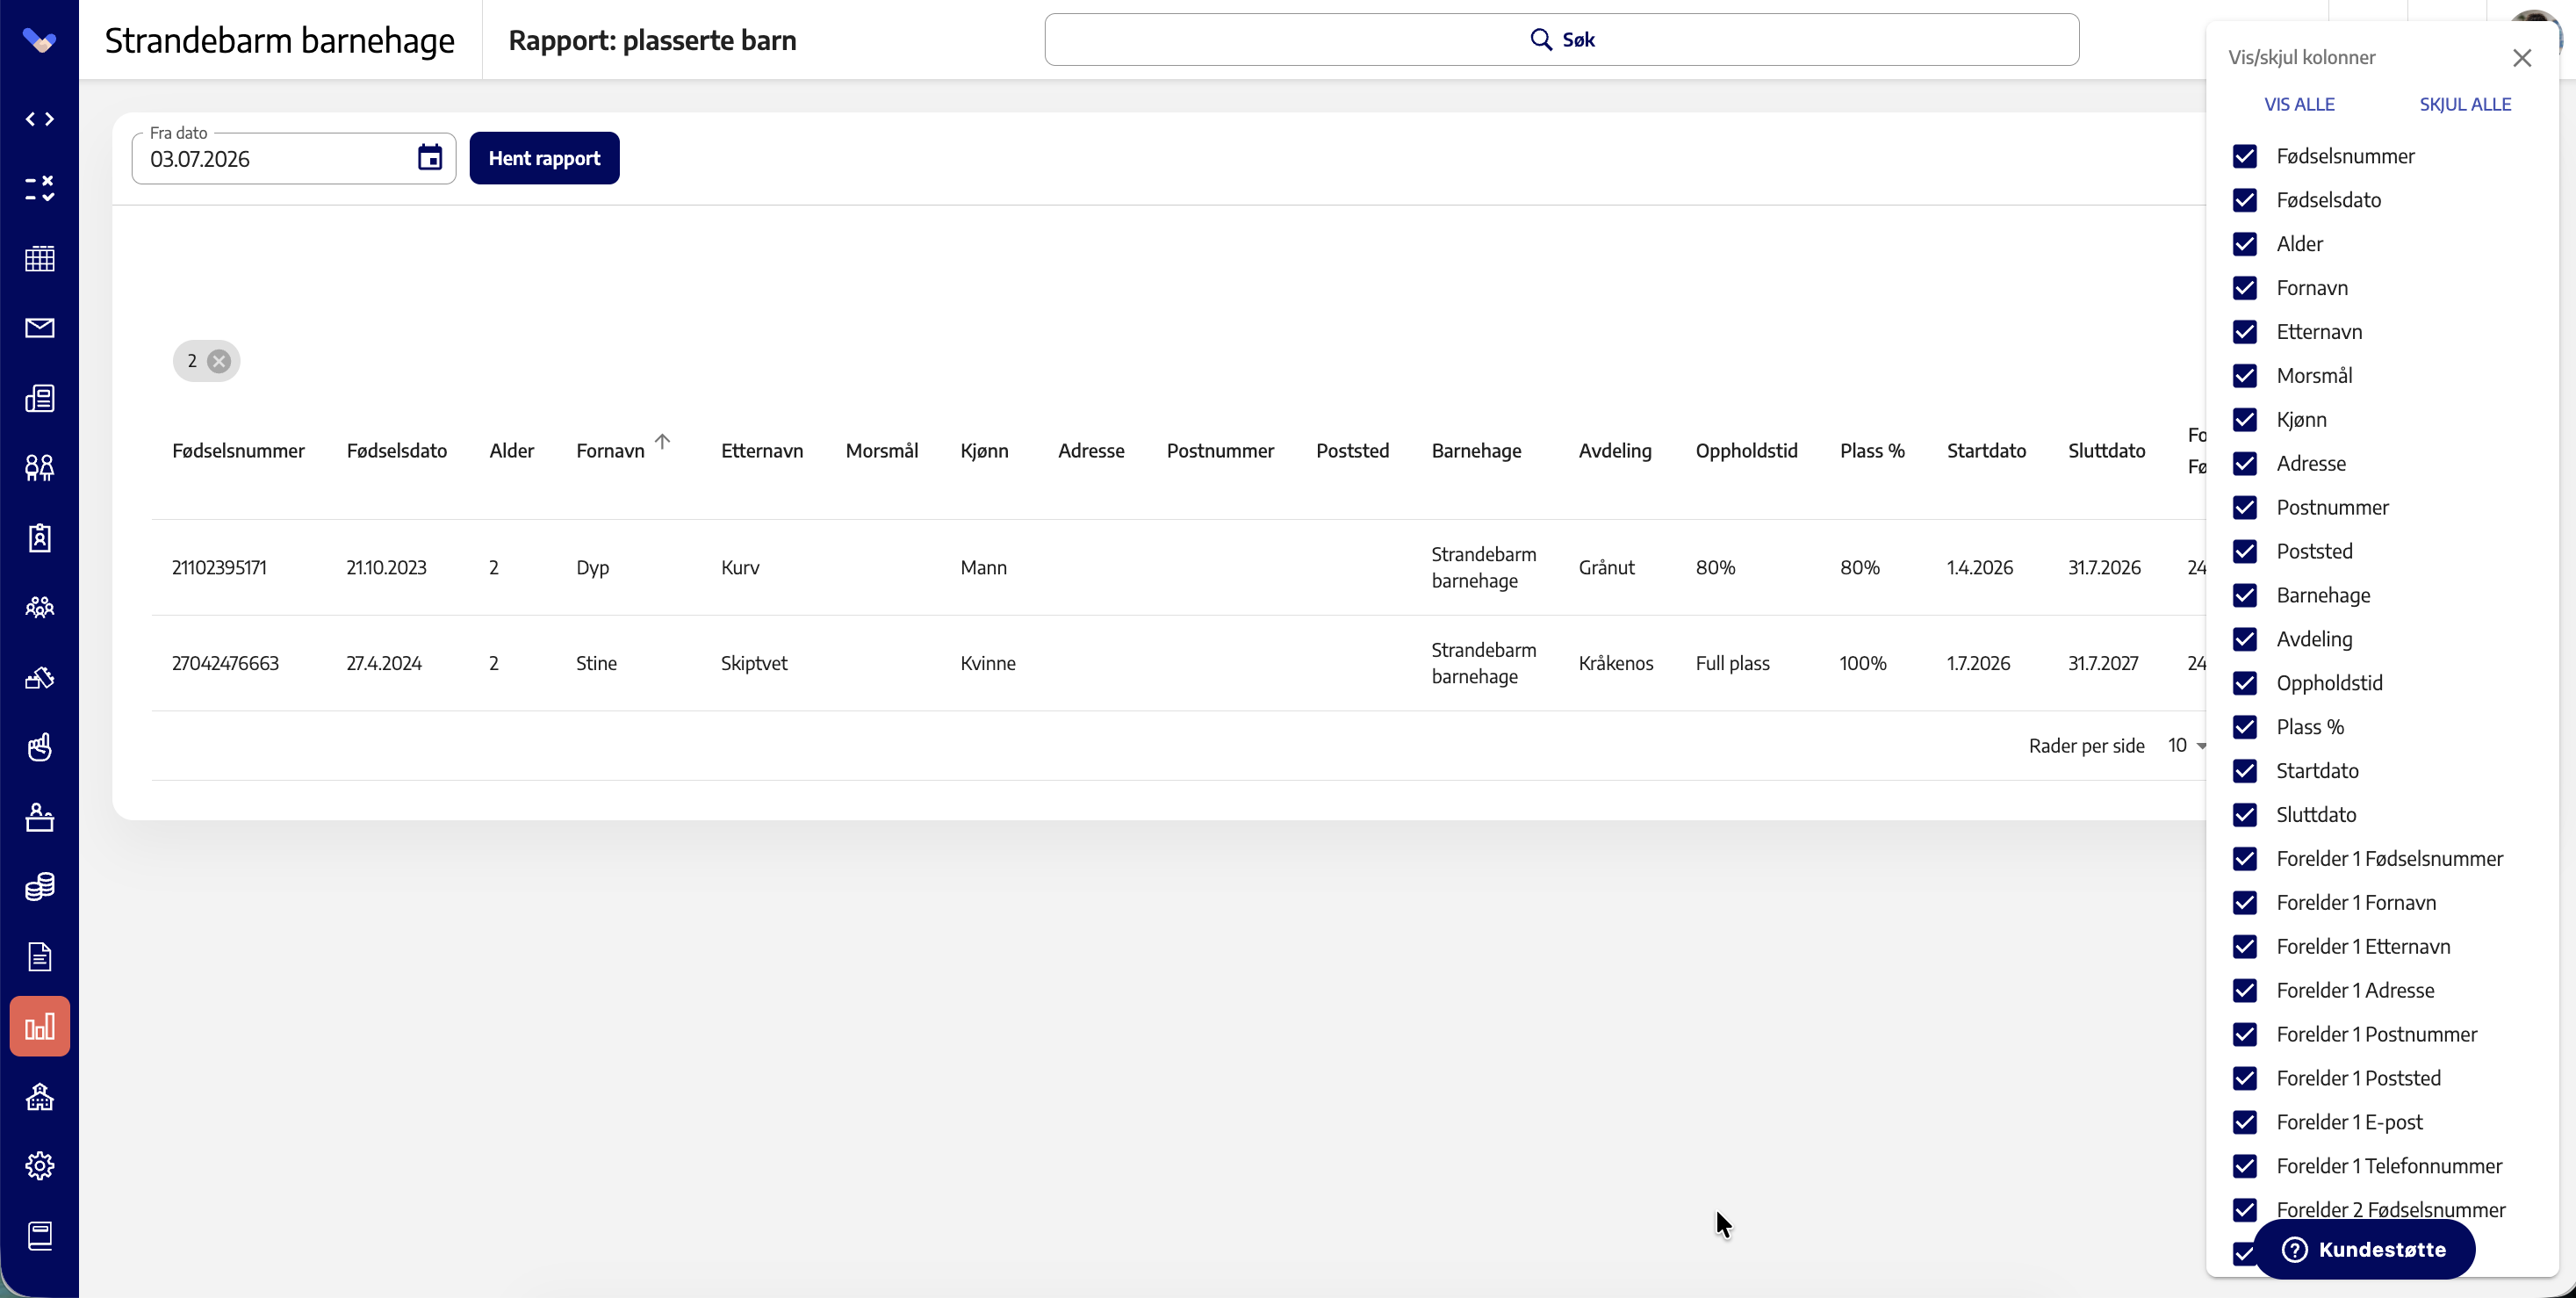Open the mail envelope sidebar icon

tap(40, 328)
